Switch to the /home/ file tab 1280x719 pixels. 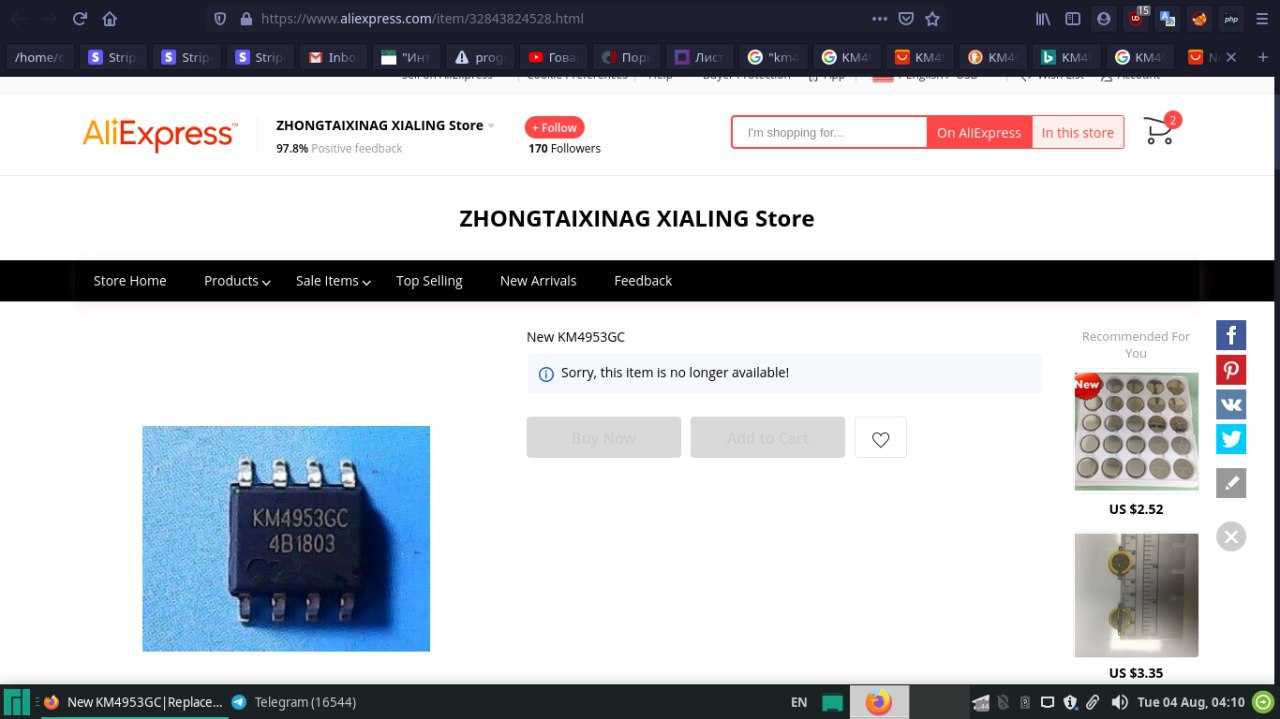pos(39,57)
